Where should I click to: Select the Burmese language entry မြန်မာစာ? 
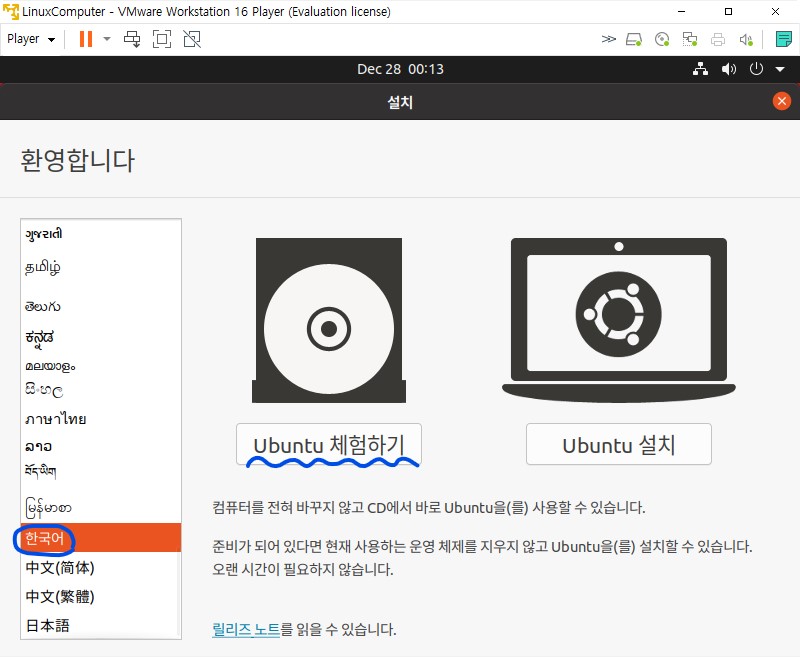[x=101, y=508]
